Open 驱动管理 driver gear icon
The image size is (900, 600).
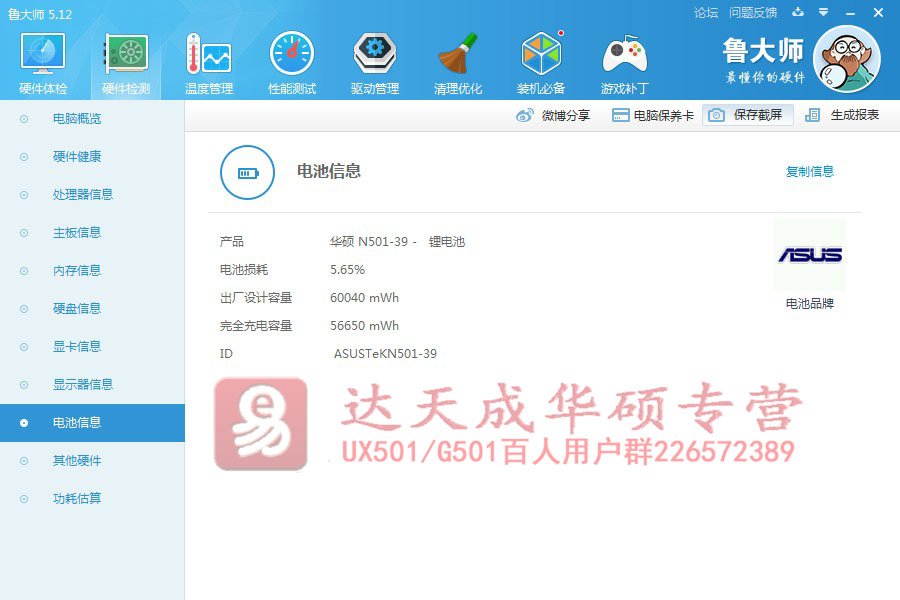(x=375, y=54)
